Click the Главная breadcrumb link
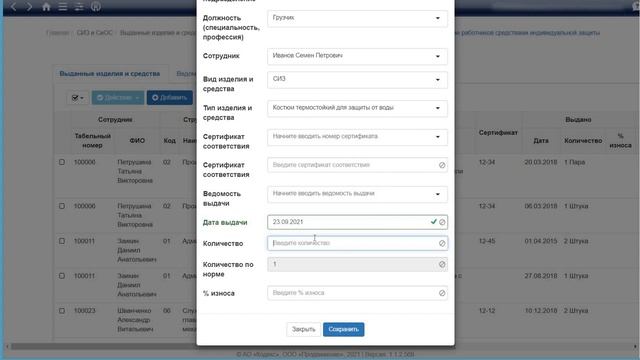 tap(57, 33)
